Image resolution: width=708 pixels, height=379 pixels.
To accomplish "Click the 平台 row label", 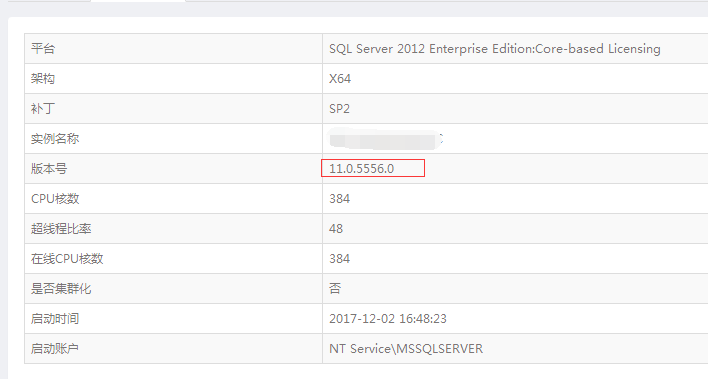I will click(43, 48).
